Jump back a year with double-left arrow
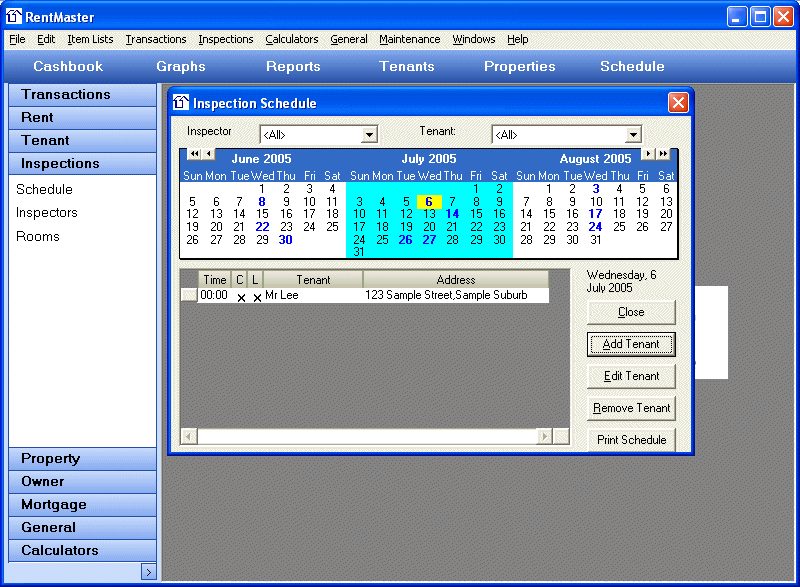 click(x=194, y=154)
